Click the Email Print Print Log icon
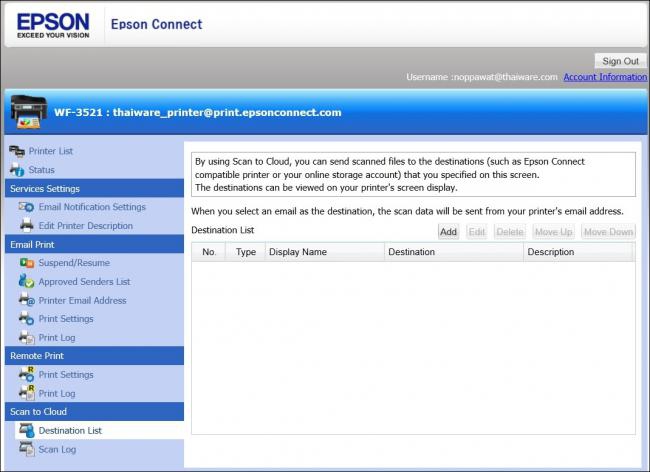 point(27,337)
